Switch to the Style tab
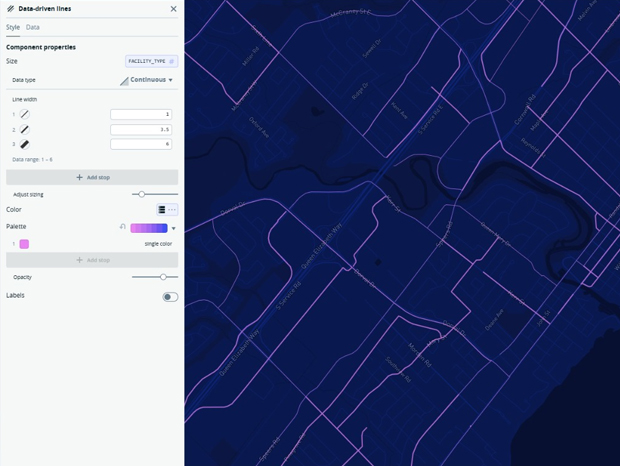620x466 pixels. (x=13, y=27)
